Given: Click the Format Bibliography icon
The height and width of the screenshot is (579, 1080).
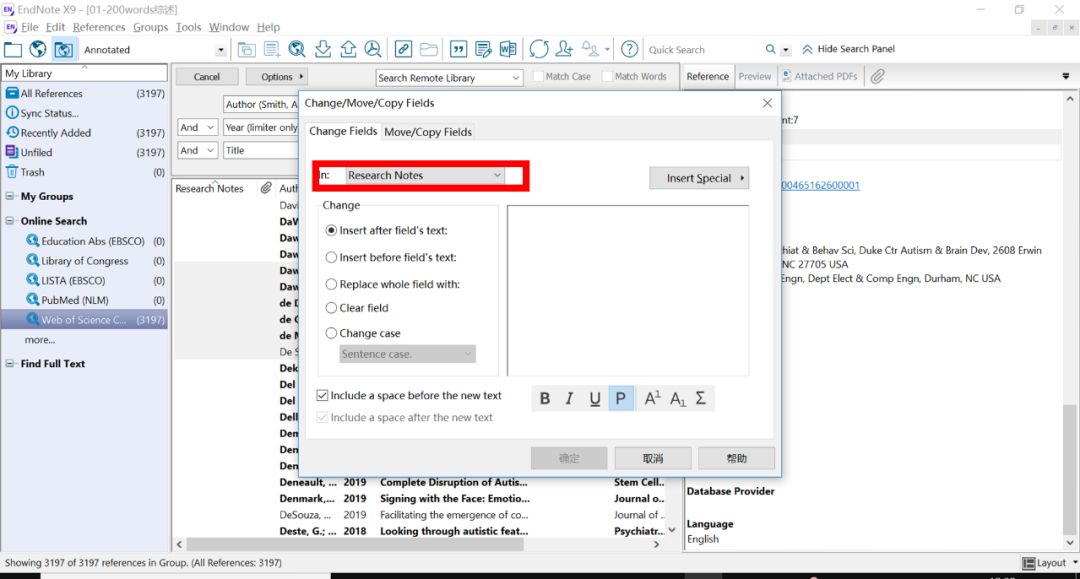Looking at the screenshot, I should [x=484, y=50].
